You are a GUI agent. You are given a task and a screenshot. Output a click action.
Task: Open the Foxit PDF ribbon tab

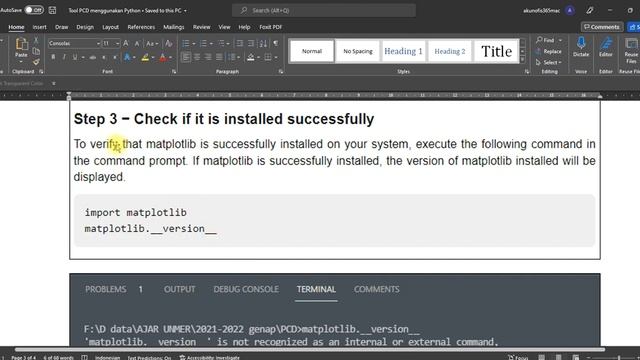tap(271, 27)
